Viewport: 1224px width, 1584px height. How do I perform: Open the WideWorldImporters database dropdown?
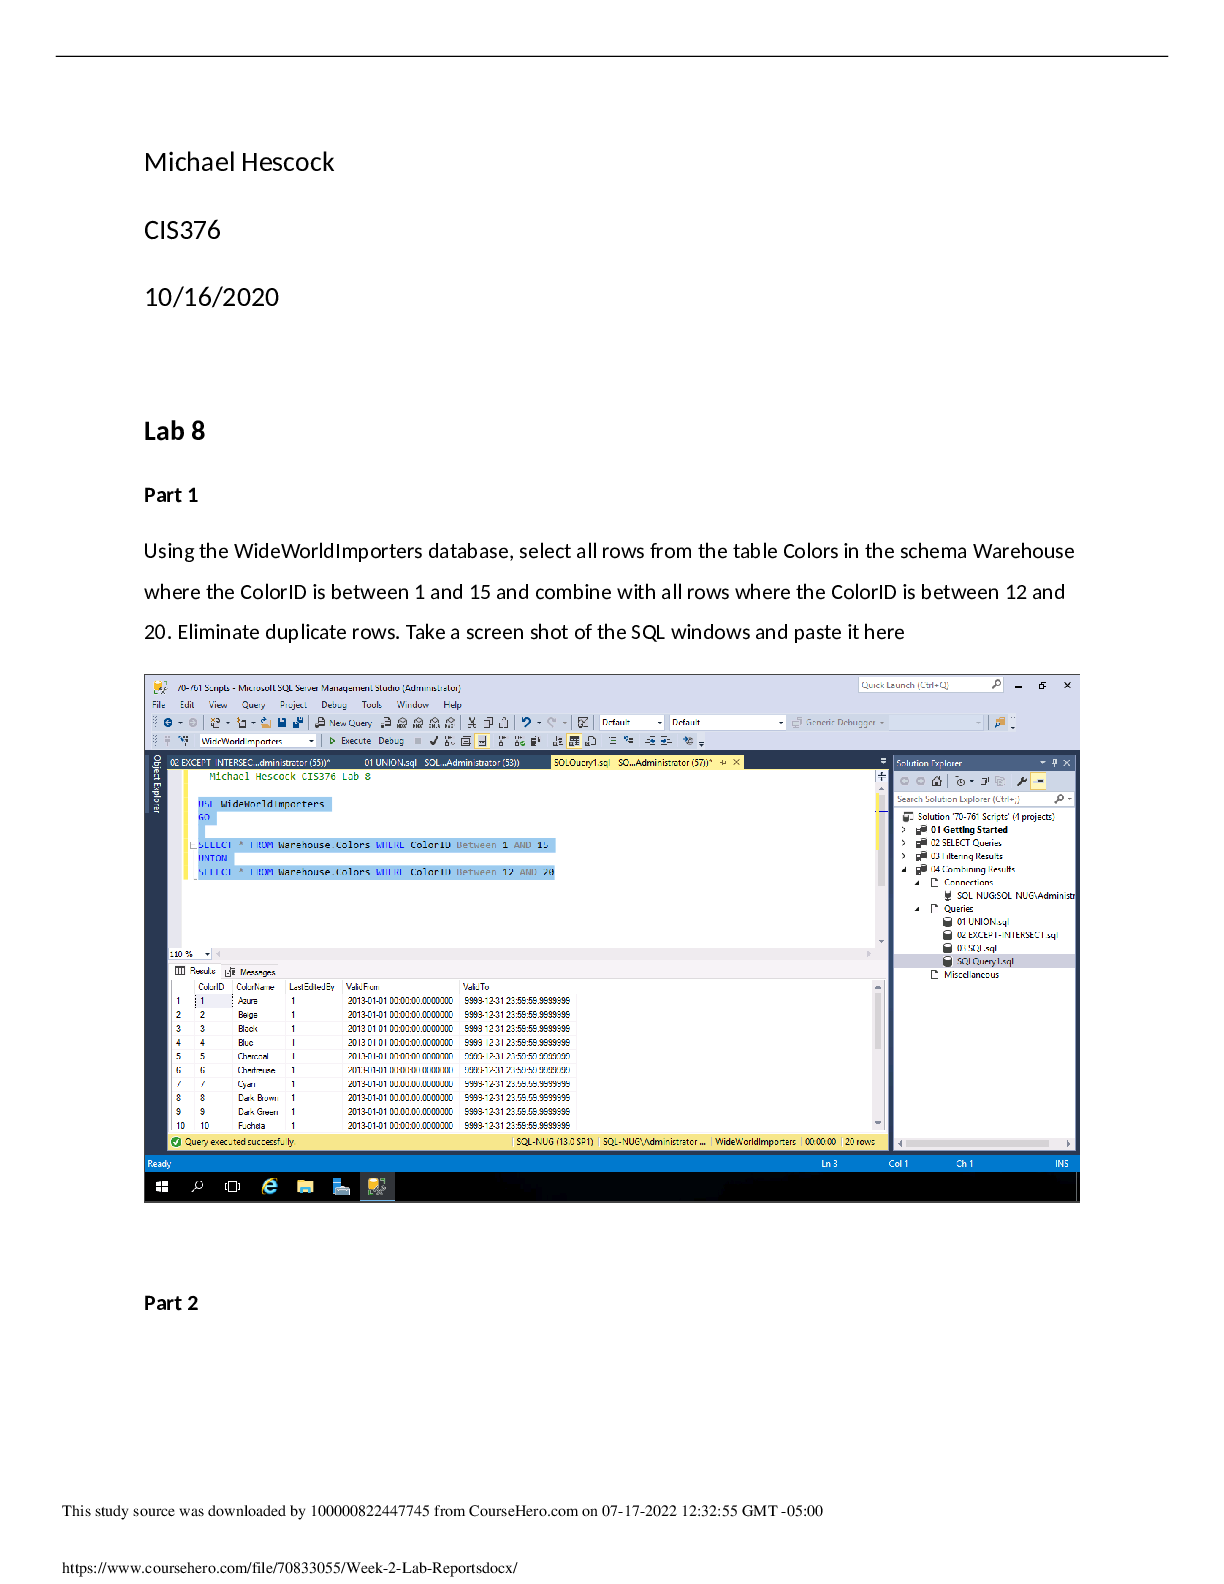(x=311, y=741)
